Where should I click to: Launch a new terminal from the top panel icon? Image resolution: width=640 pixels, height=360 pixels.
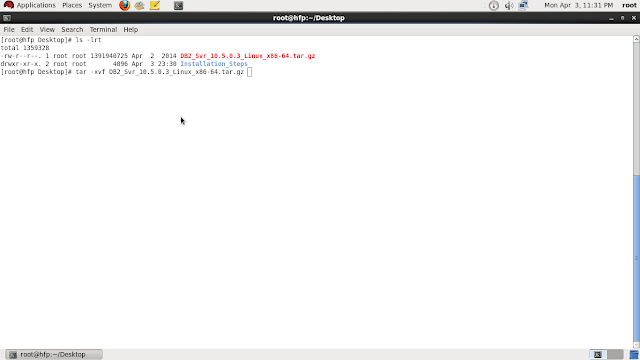click(178, 5)
